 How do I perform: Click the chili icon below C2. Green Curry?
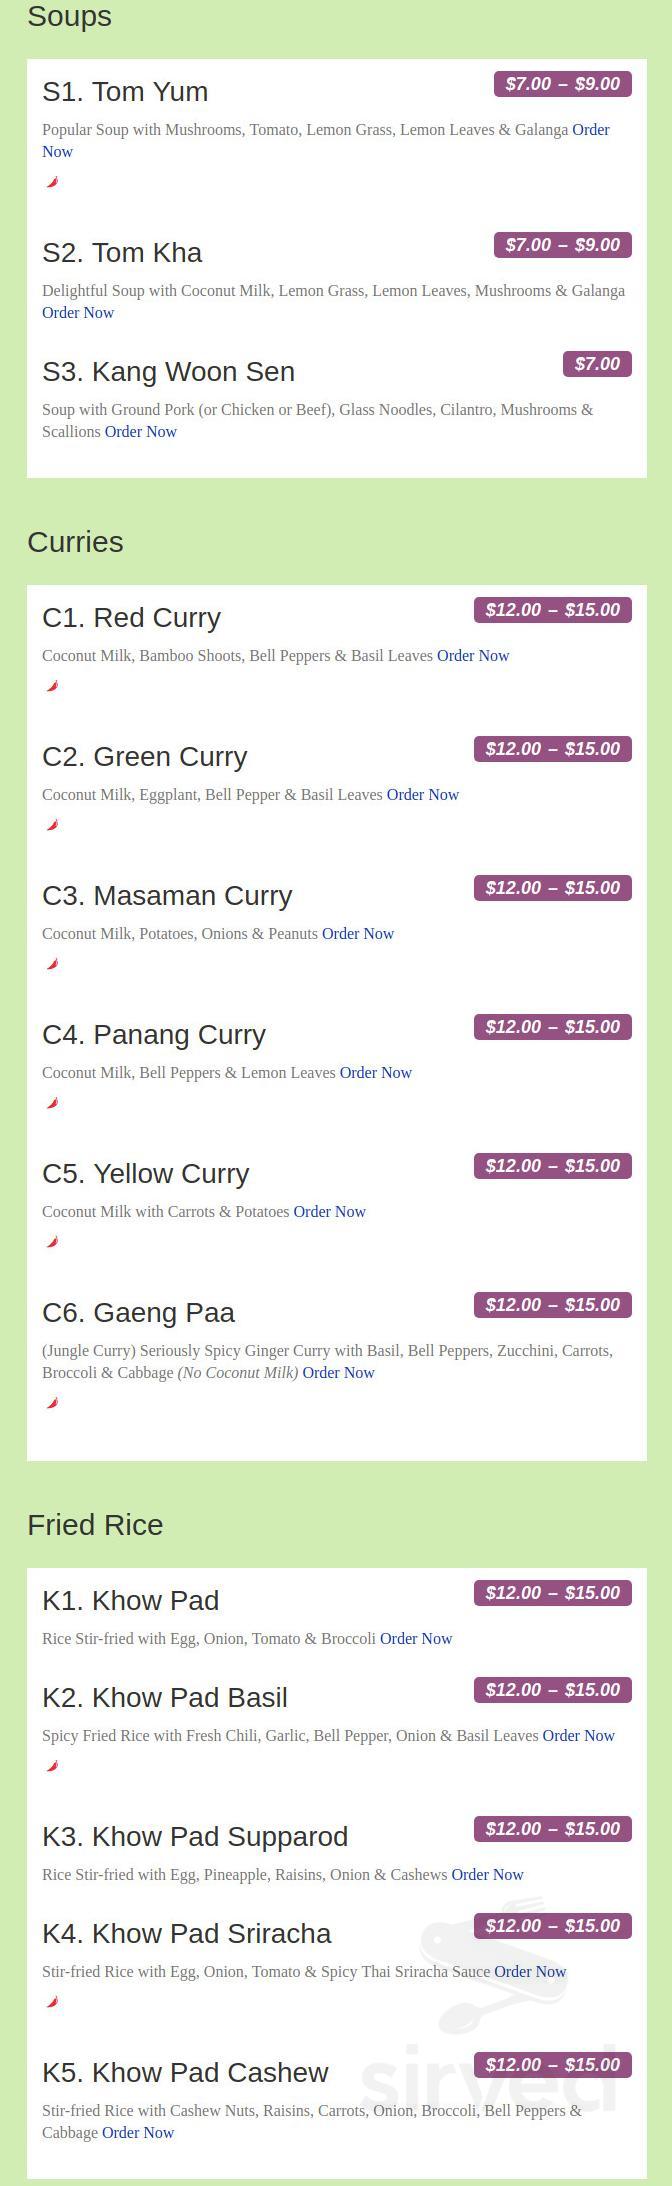53,825
